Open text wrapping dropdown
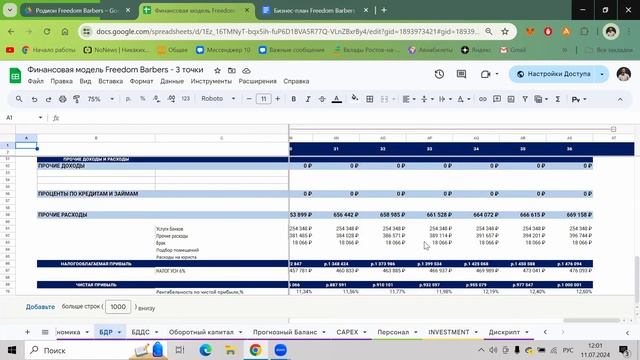Screen dimensions: 640x360 [445, 99]
